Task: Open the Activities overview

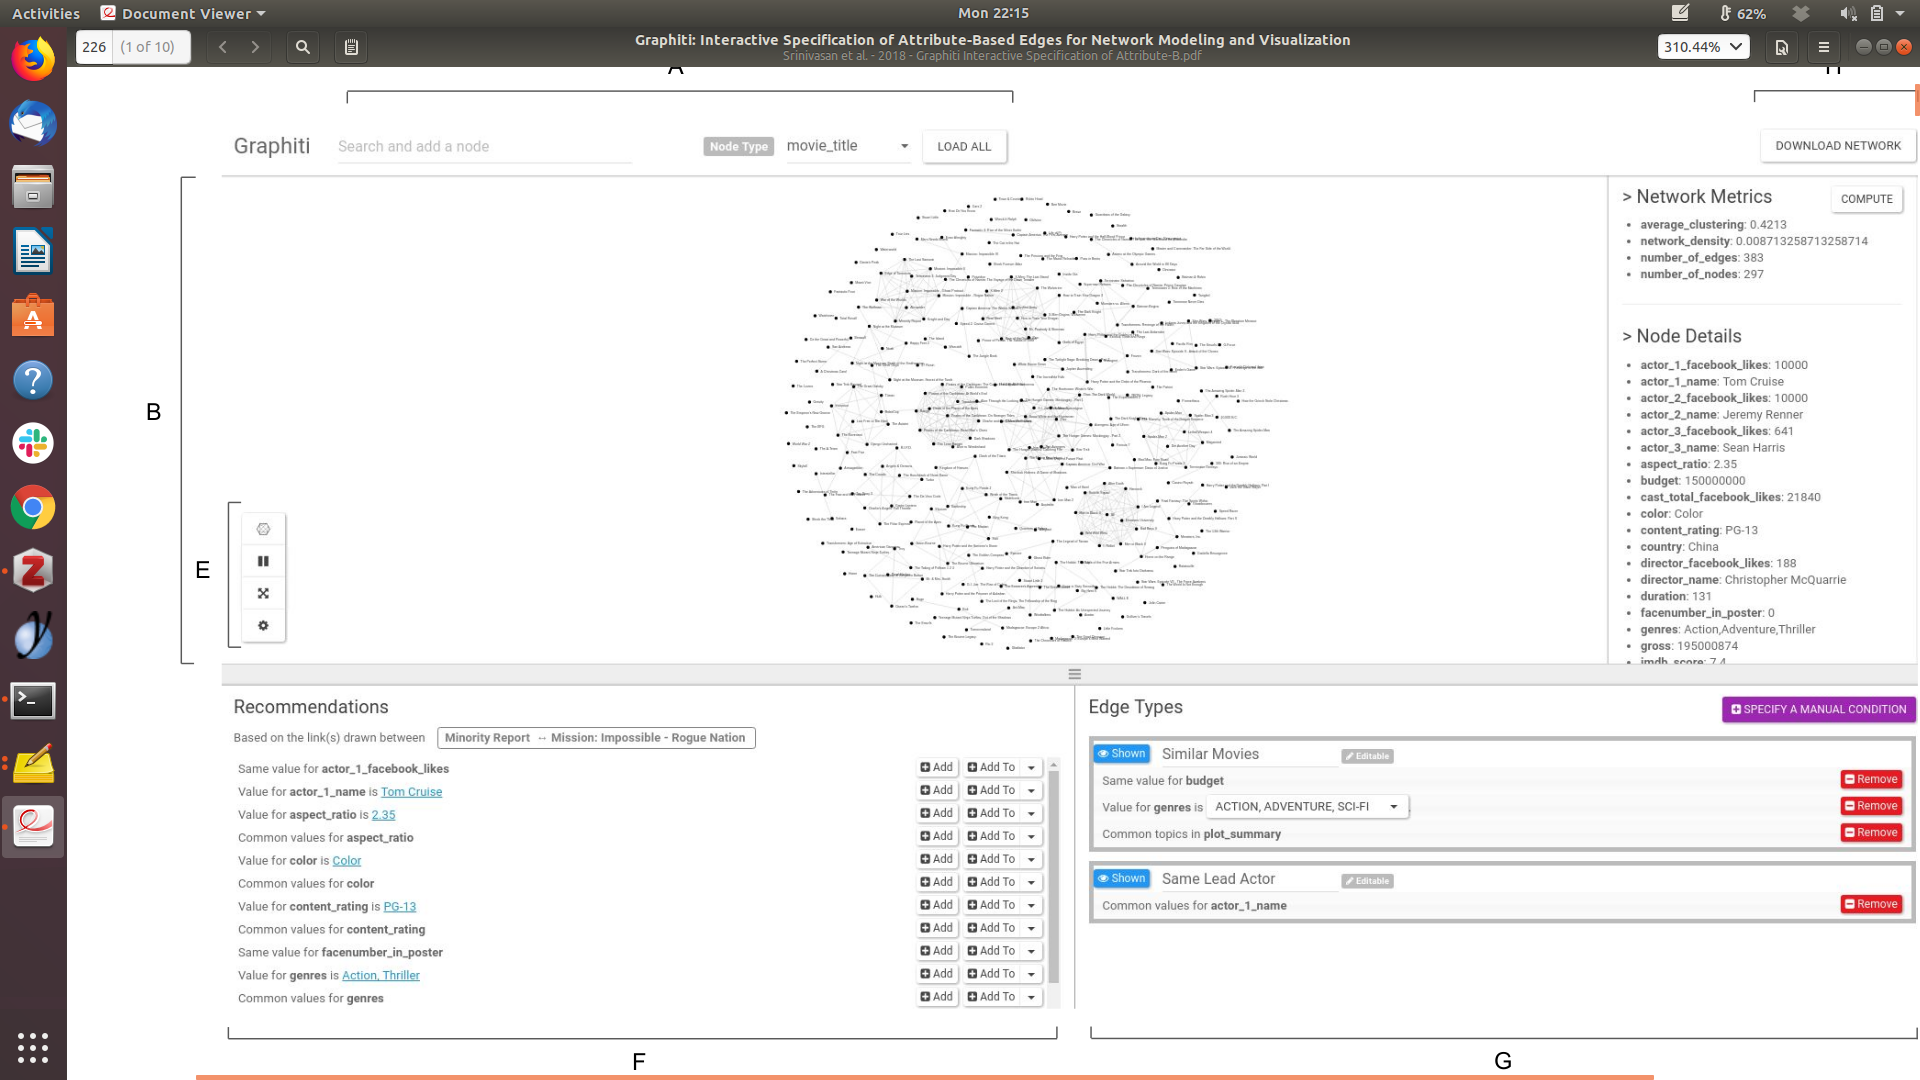Action: click(46, 13)
